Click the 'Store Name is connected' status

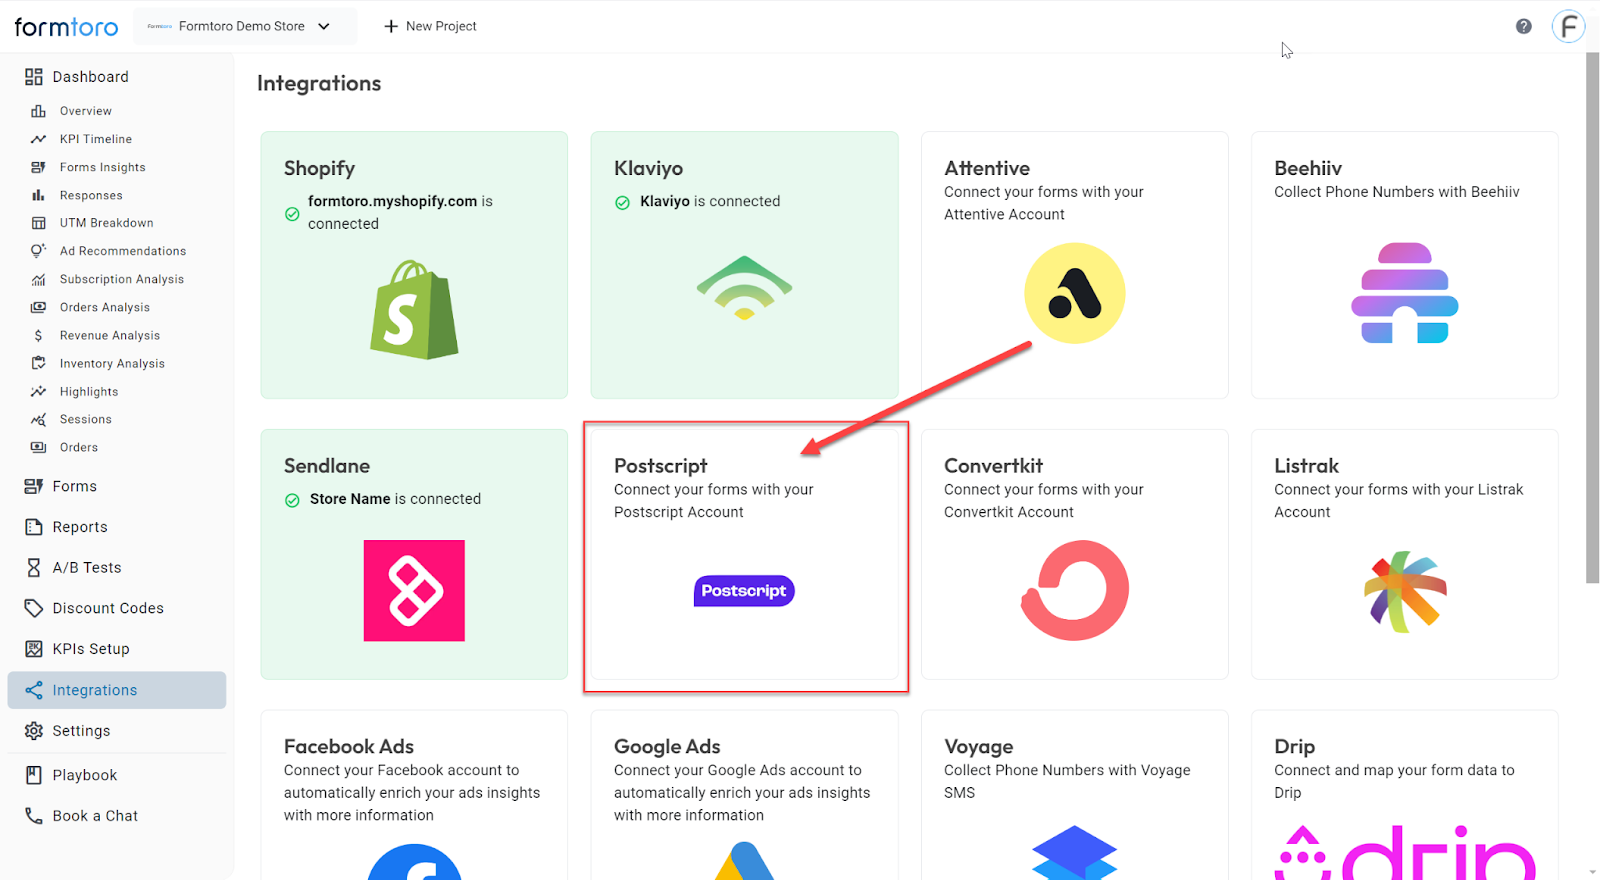[383, 499]
